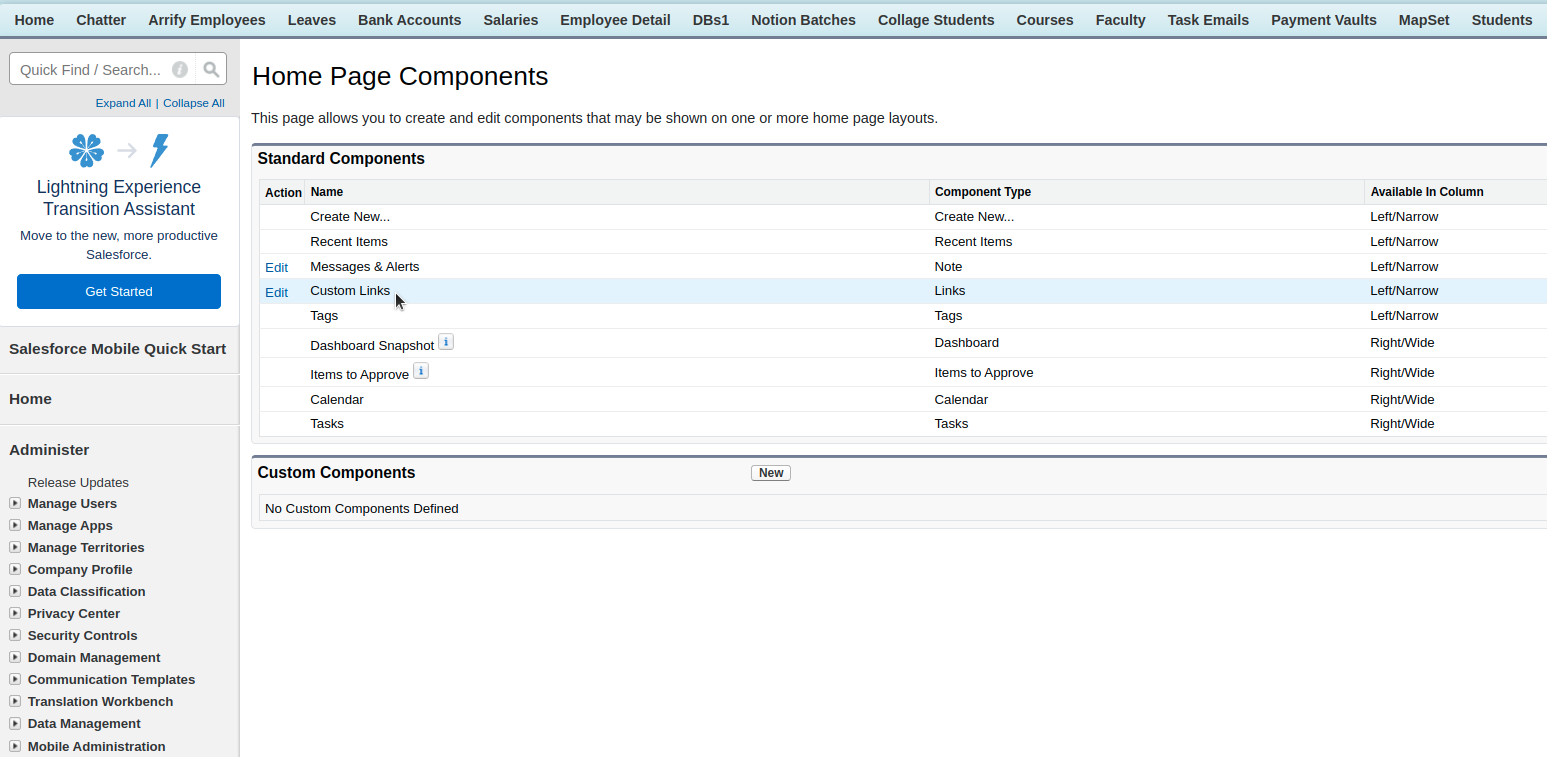Expand Manage Users tree arrow

pos(15,503)
